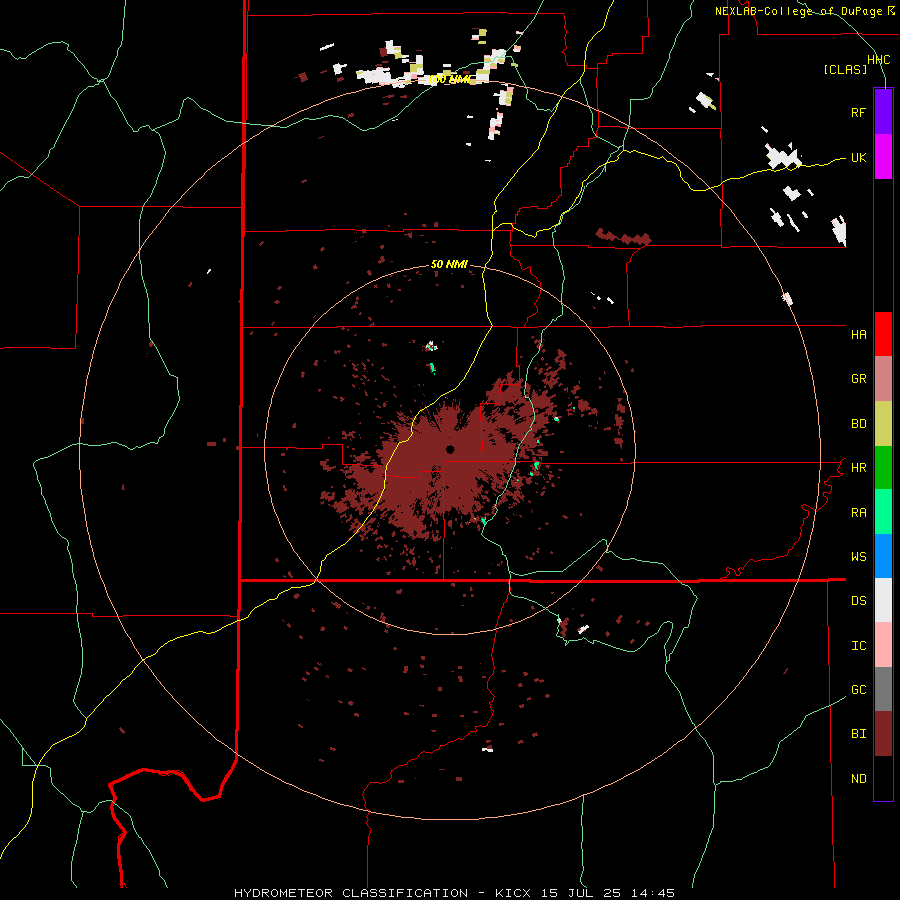Click the HYDROMETEOR CLASSIFICATION title text

[351, 893]
